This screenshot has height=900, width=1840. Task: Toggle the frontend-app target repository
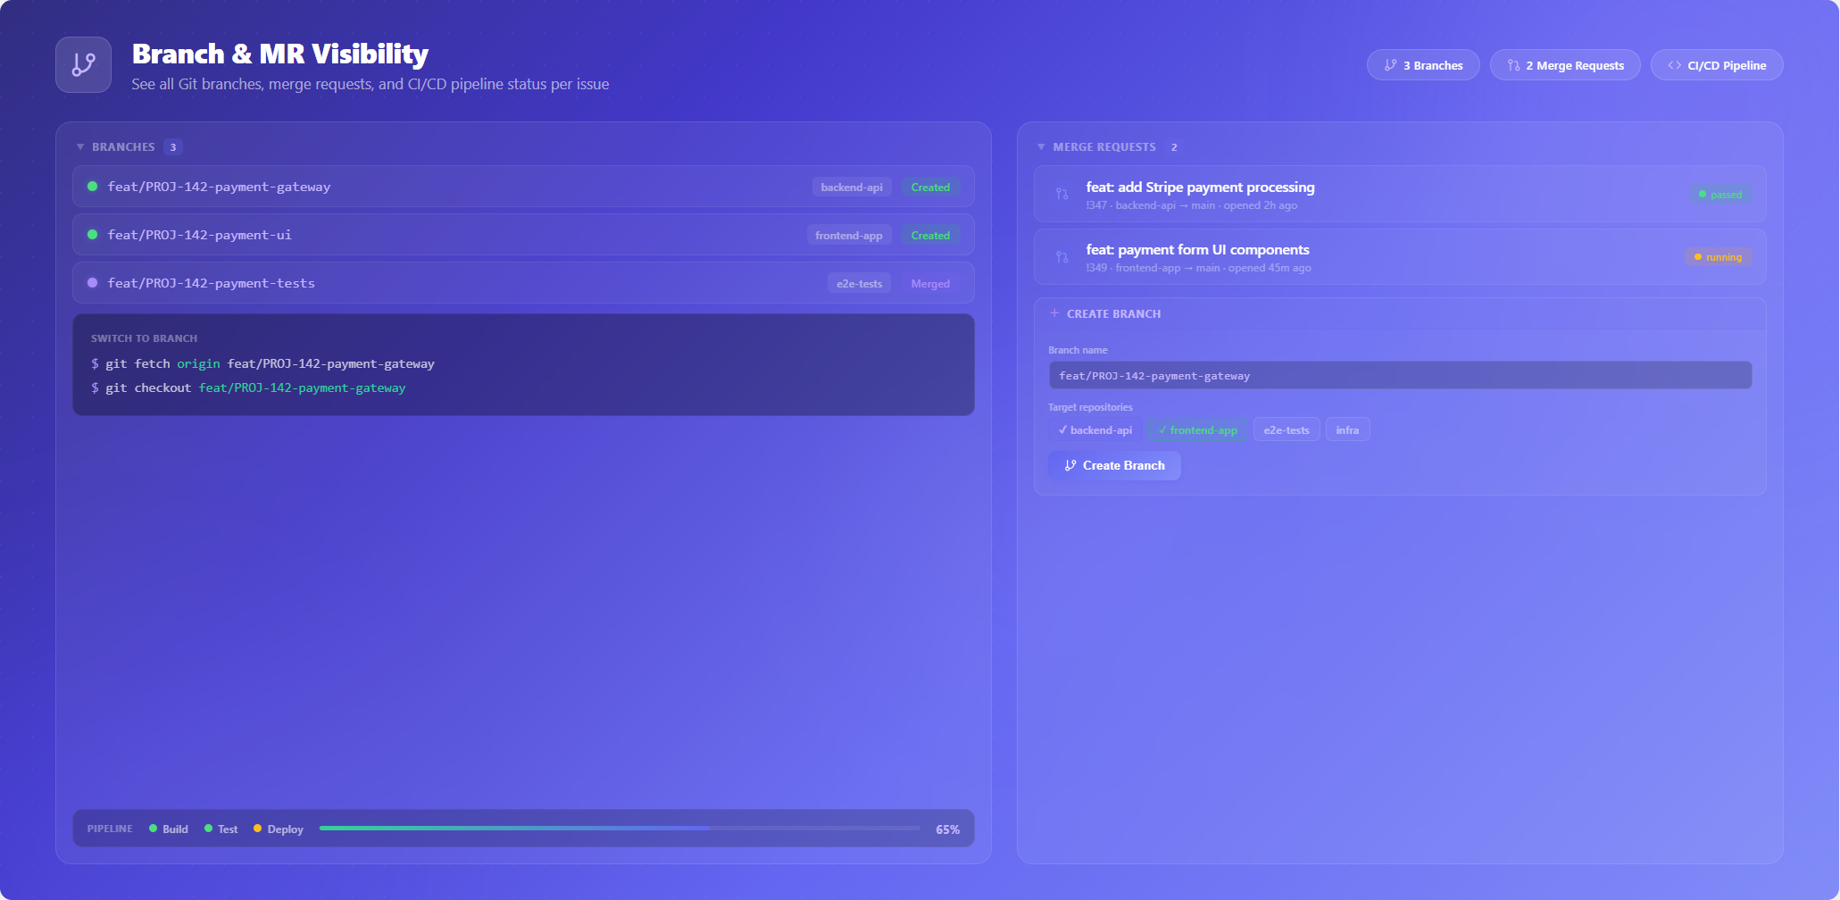pos(1196,429)
